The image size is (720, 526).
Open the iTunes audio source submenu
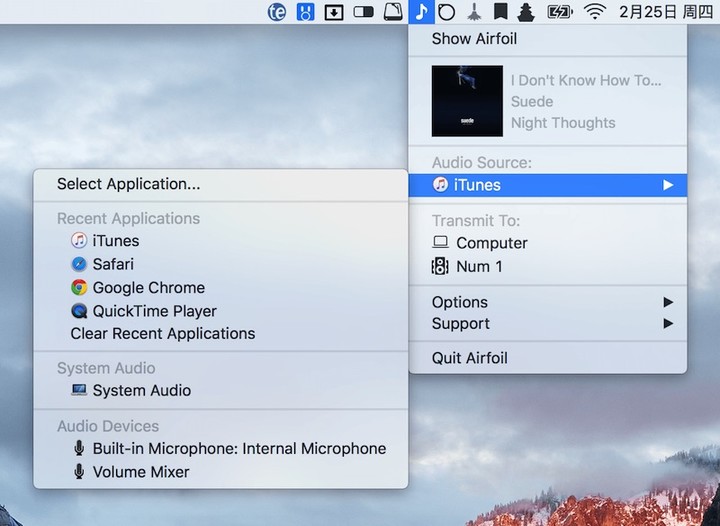pyautogui.click(x=548, y=185)
